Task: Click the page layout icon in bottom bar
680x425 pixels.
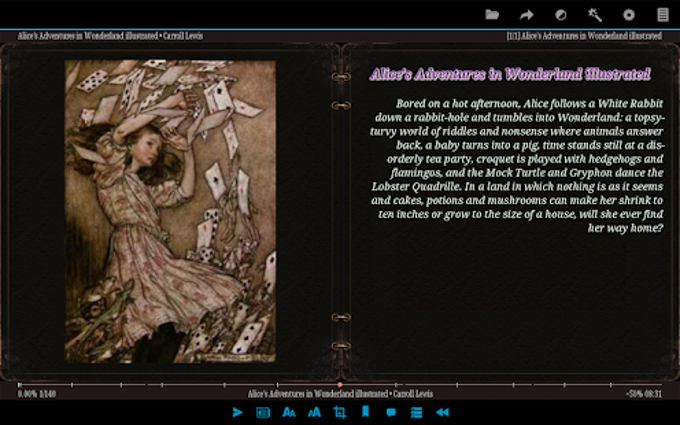Action: click(263, 412)
